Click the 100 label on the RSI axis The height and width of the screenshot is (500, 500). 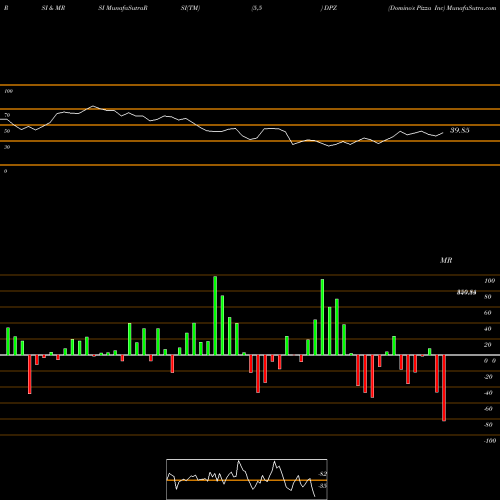coord(8,91)
